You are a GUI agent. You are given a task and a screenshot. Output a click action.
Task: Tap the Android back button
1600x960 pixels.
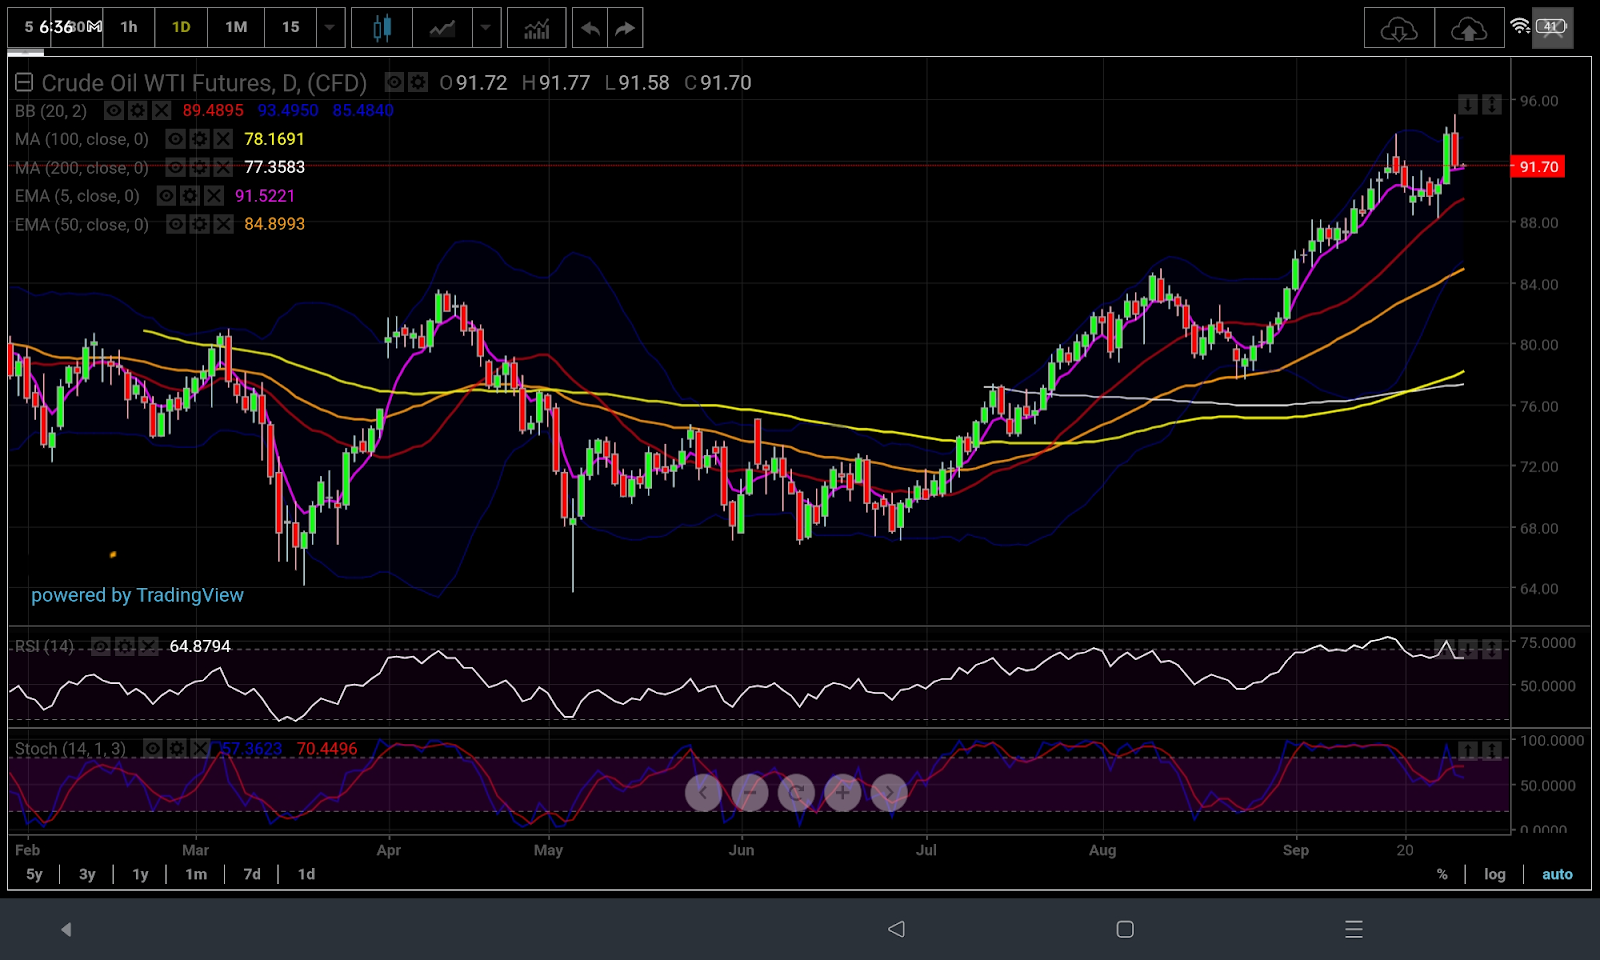pyautogui.click(x=896, y=929)
